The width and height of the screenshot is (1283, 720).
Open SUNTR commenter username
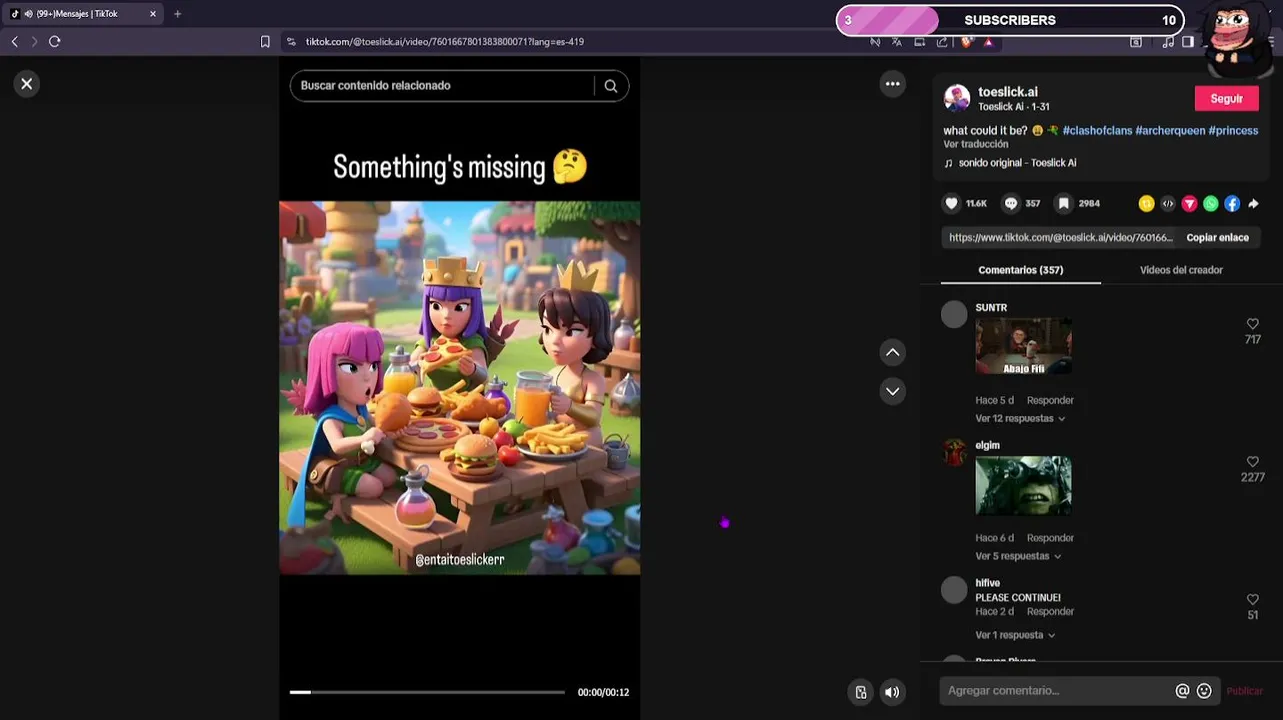(x=991, y=308)
